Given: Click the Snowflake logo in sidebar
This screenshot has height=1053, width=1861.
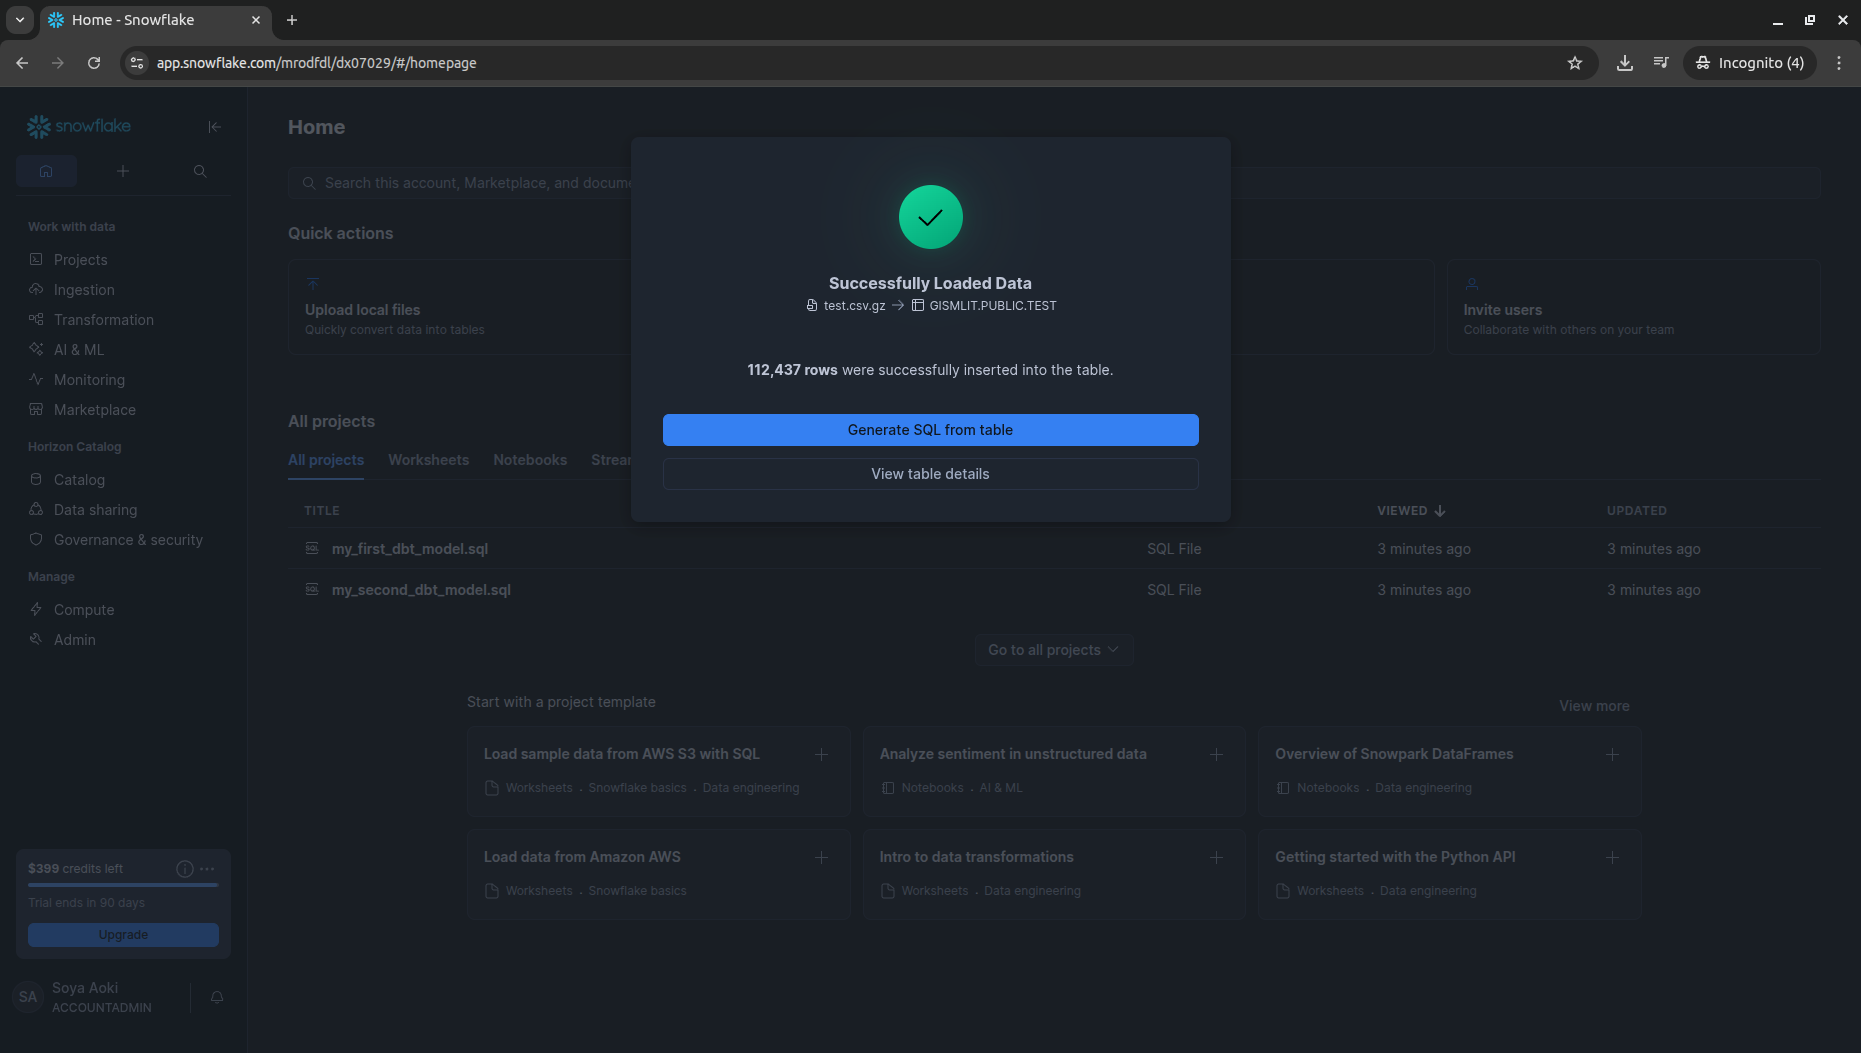Looking at the screenshot, I should [79, 126].
